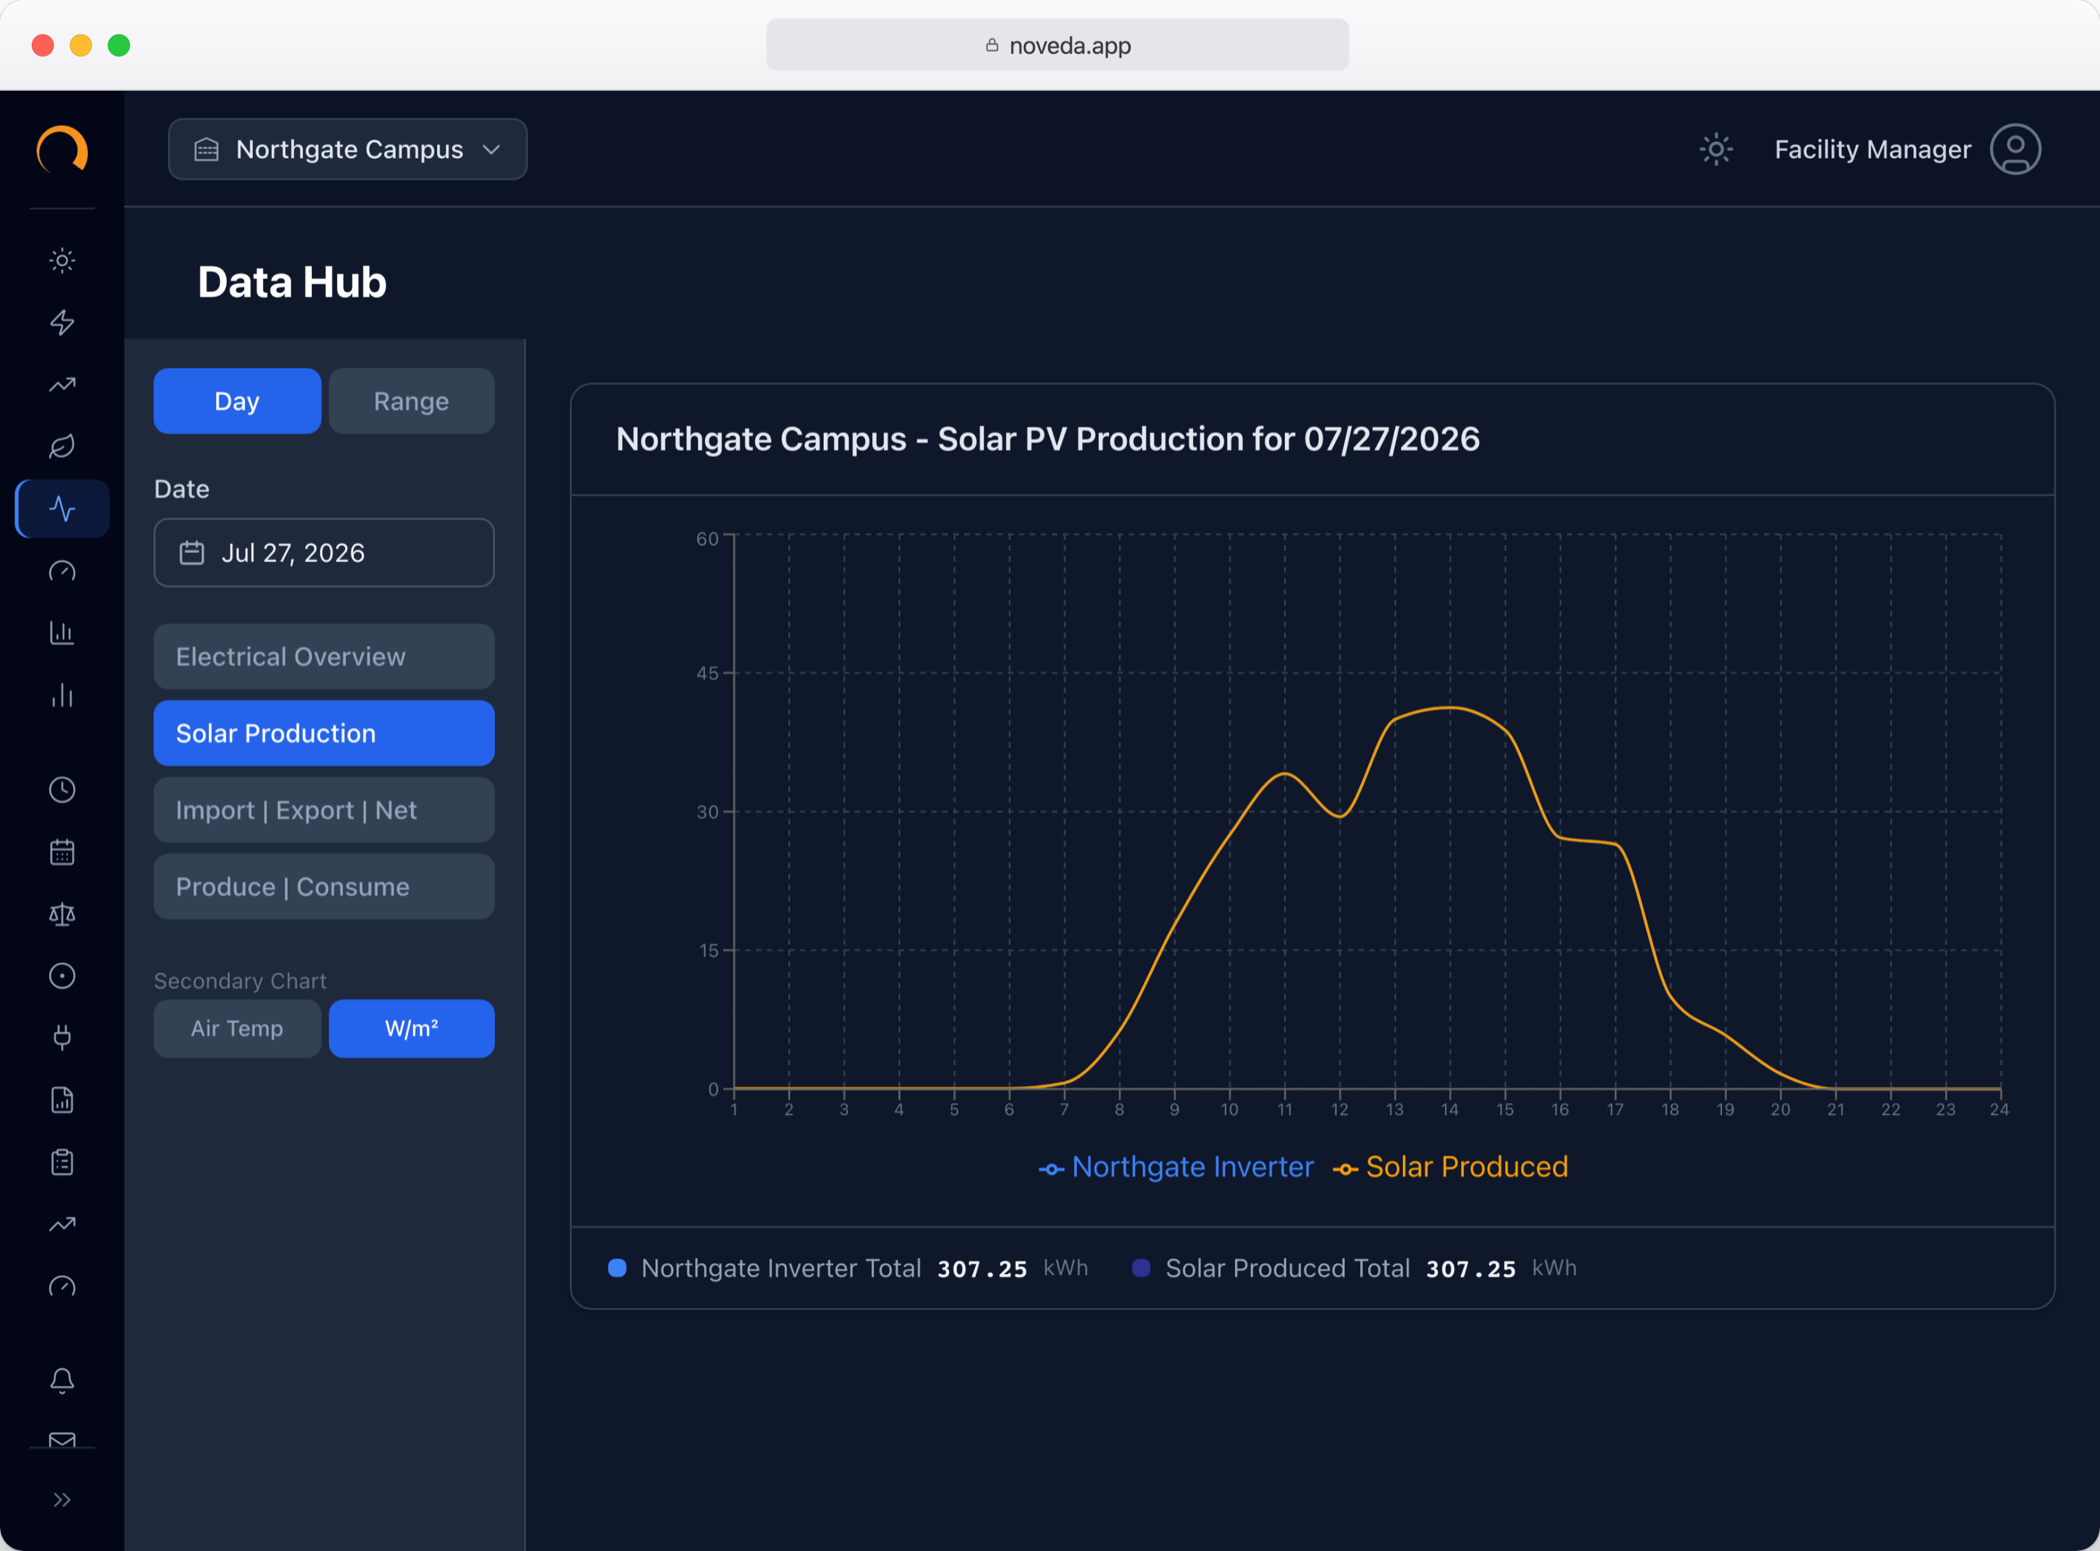
Task: Open the lightning bolt energy page
Action: click(62, 322)
